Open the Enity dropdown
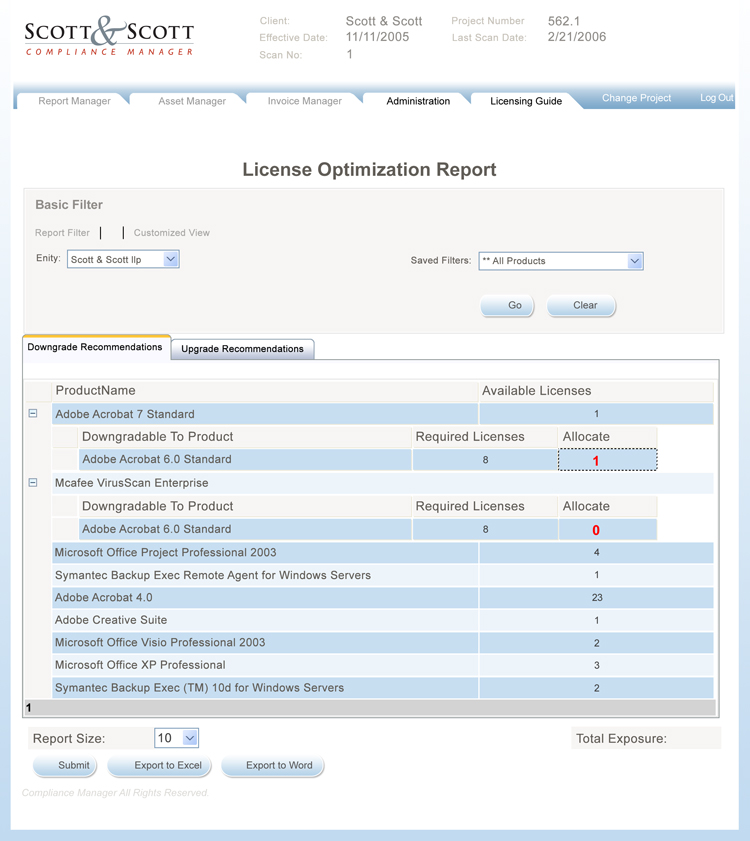Image resolution: width=750 pixels, height=841 pixels. point(123,259)
